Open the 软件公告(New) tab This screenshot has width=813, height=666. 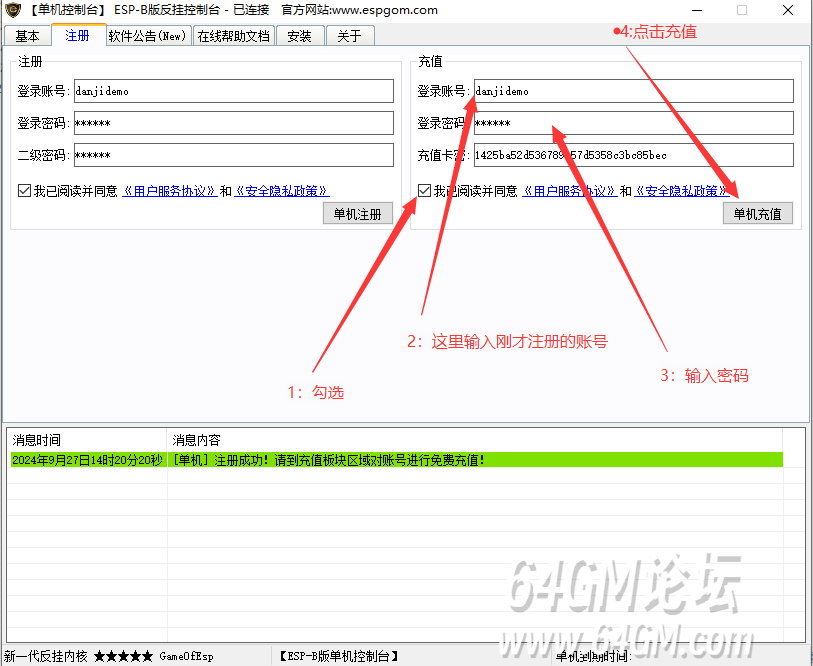pos(148,36)
